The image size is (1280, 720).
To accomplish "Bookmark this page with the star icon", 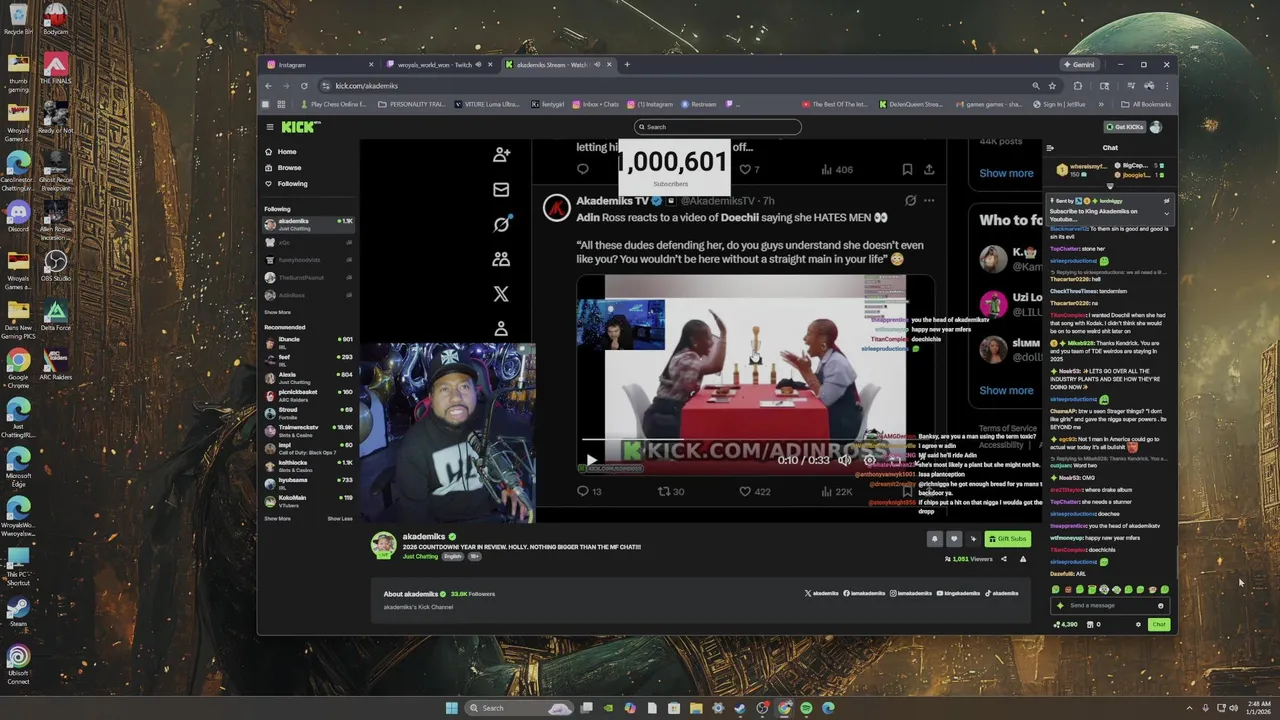I will [1052, 86].
